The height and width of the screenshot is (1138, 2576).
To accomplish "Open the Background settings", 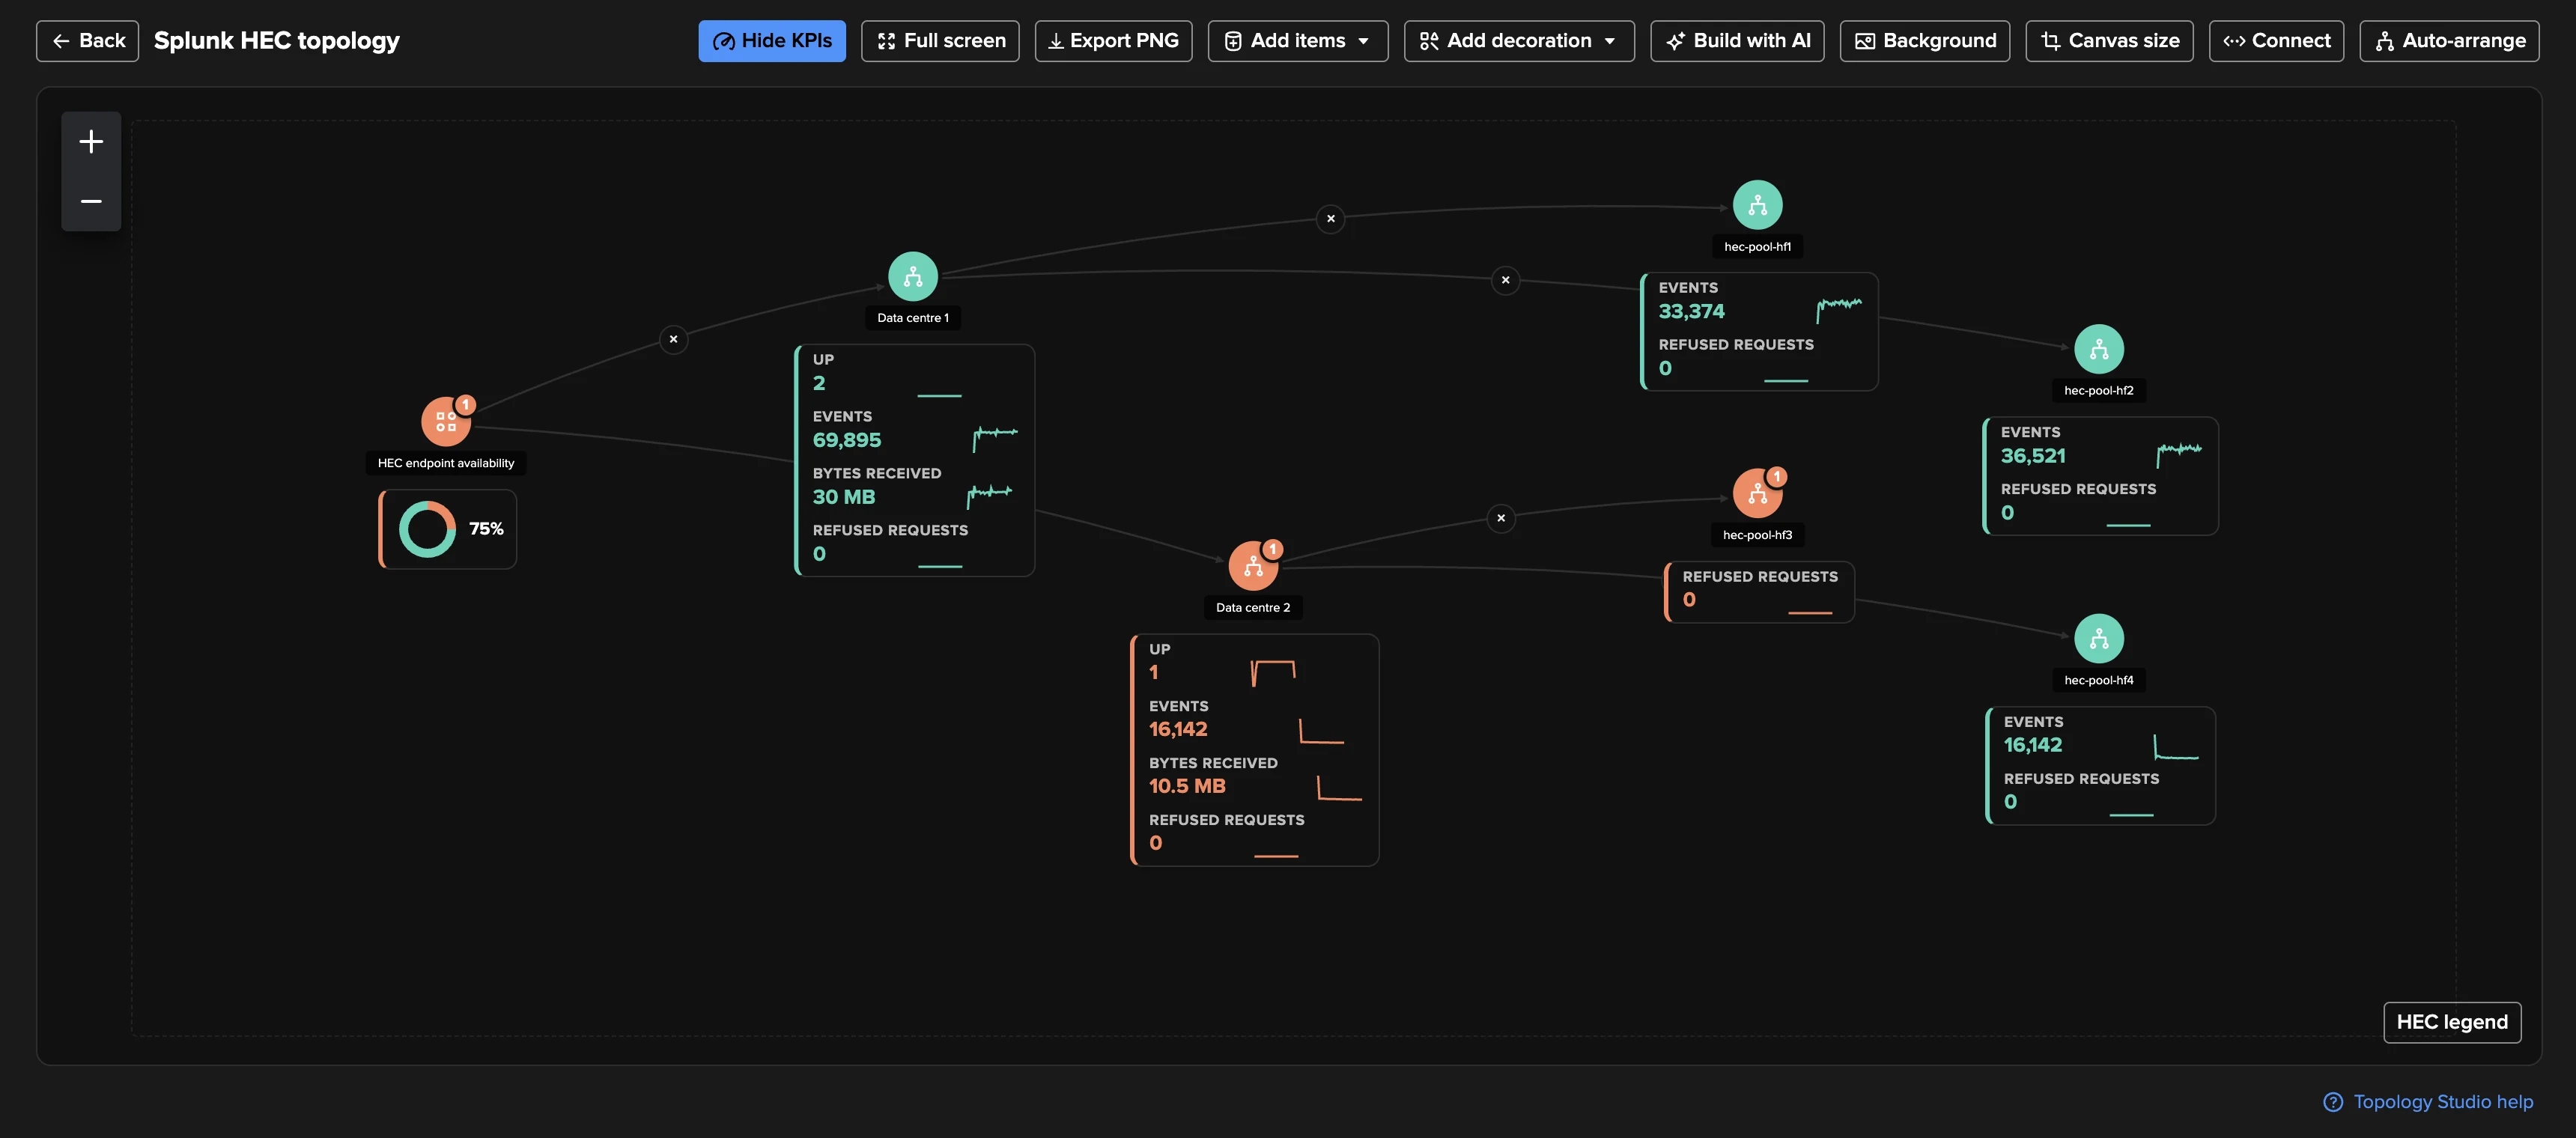I will click(1924, 41).
